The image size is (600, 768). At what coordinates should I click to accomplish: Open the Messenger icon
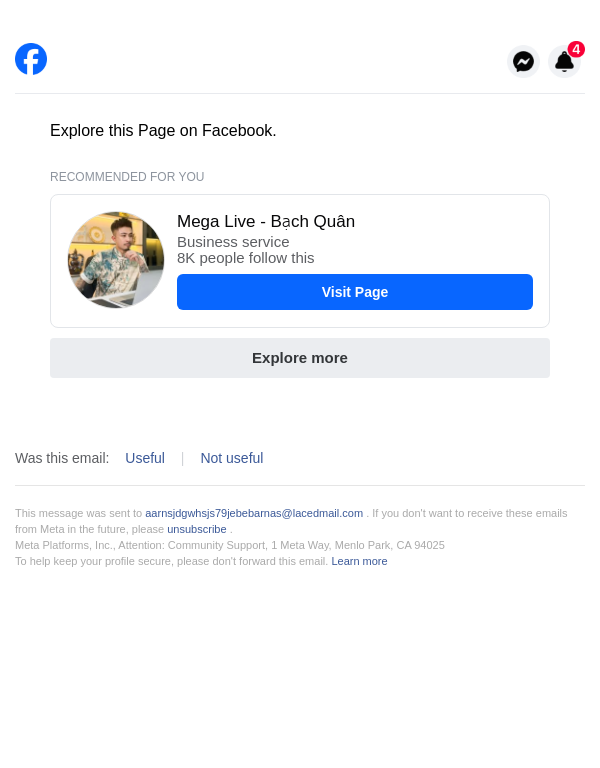(523, 62)
